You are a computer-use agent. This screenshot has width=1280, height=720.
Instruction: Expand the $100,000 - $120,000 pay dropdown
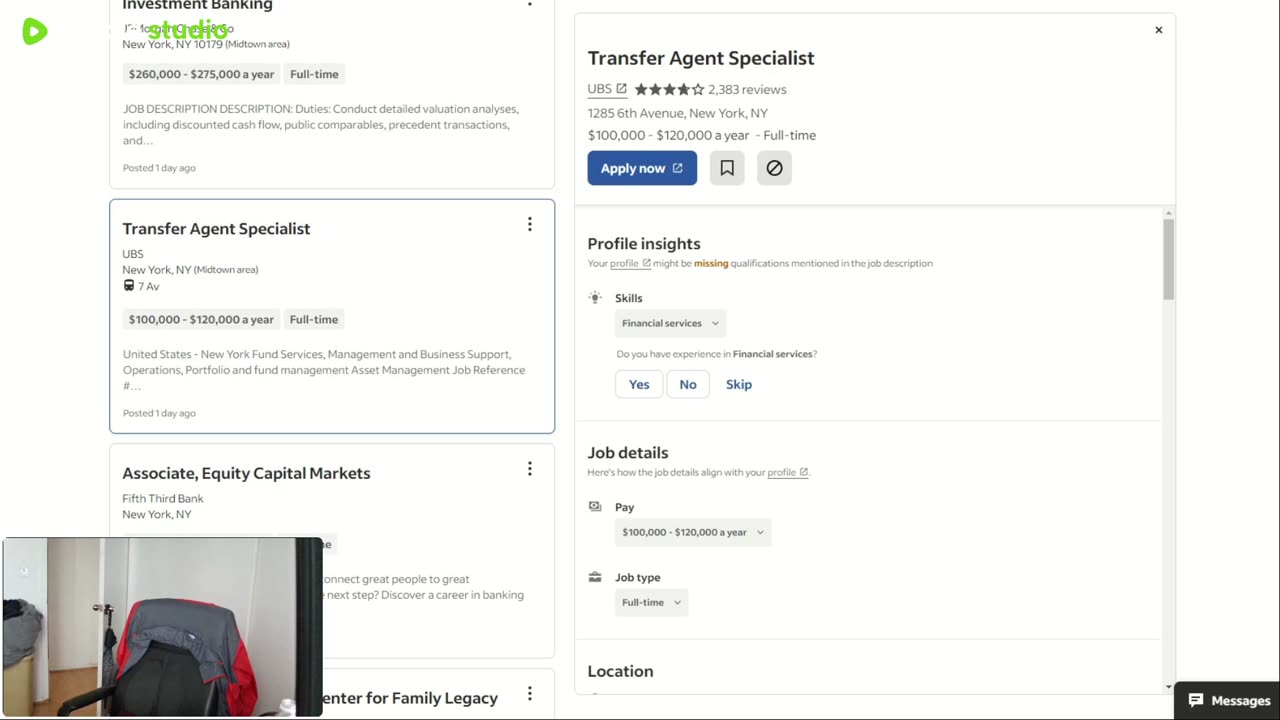pos(693,532)
